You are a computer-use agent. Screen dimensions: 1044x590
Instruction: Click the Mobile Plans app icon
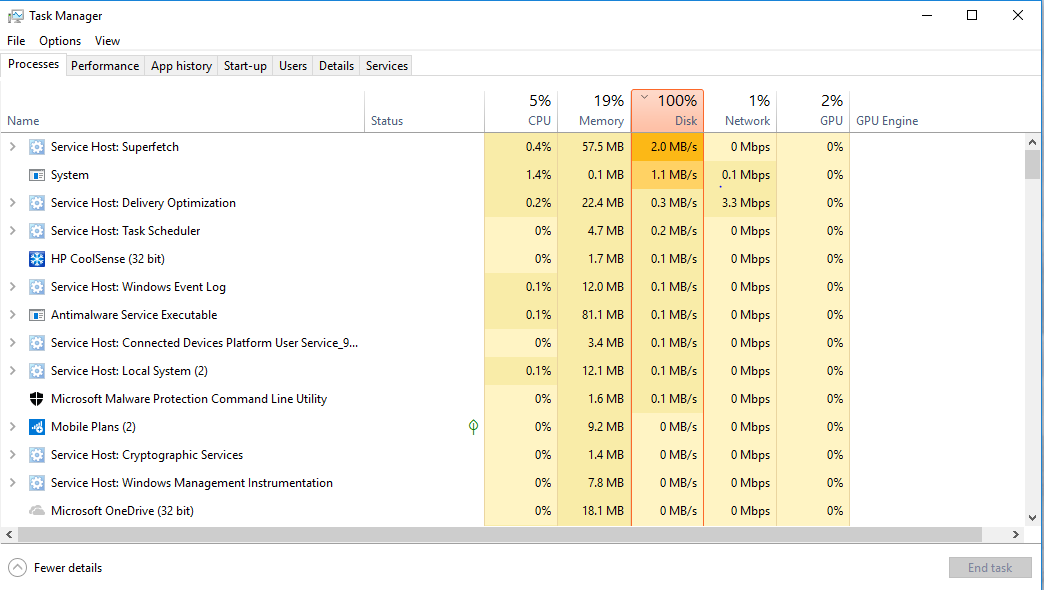37,427
